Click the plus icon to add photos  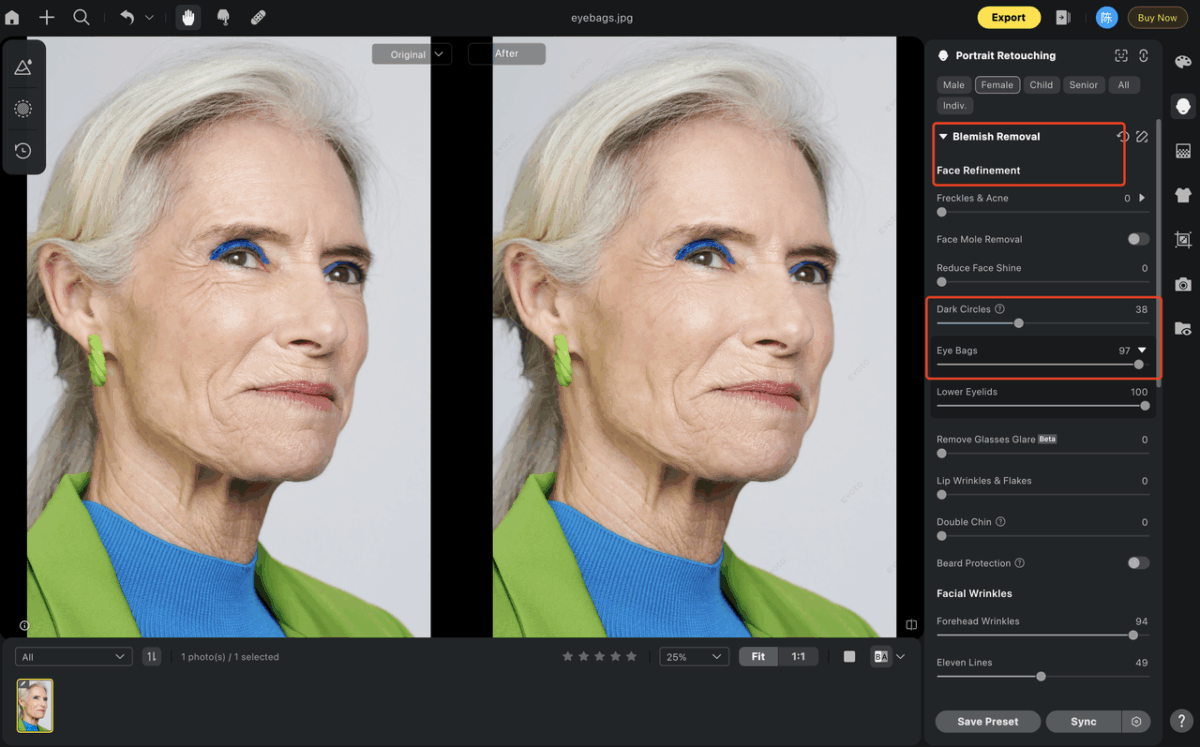(x=47, y=18)
